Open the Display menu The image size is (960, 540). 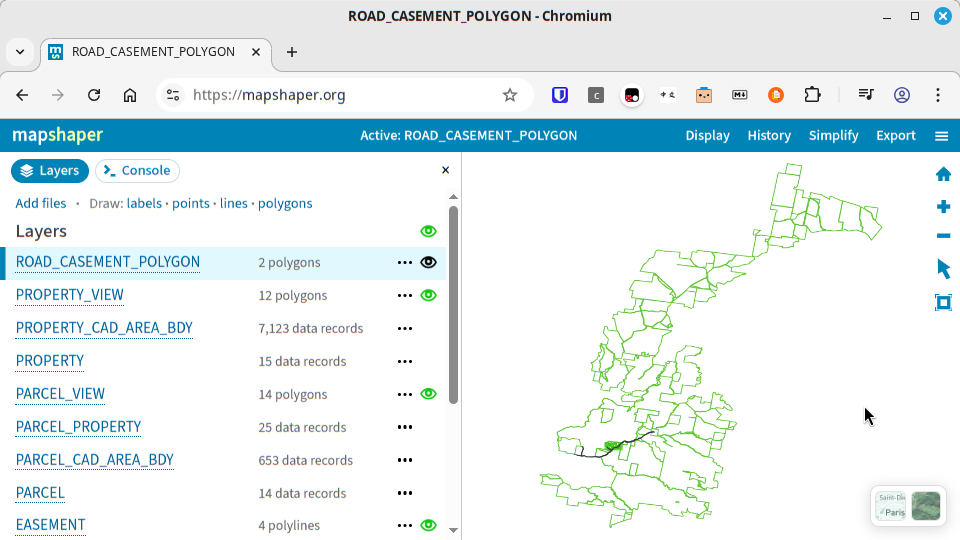pos(707,135)
